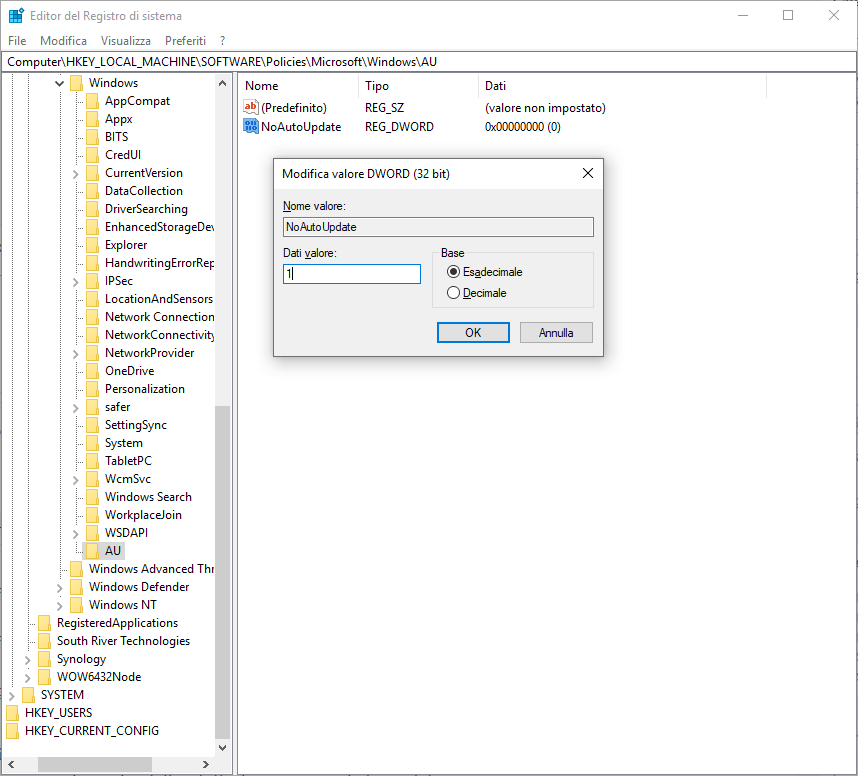Select the LocationAndSensors tree key
Screen dimensions: 858x776
159,299
